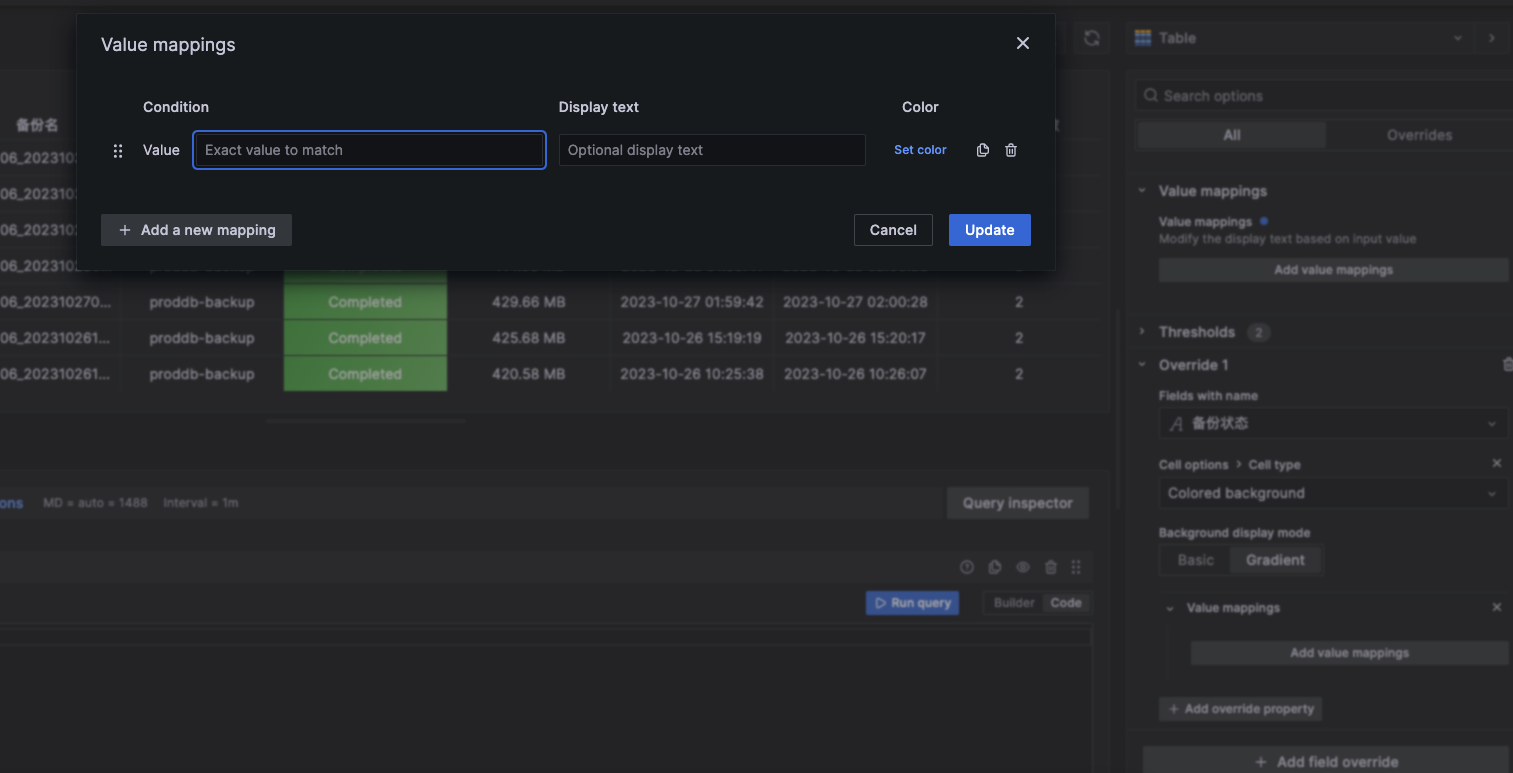Click Set color link
The image size is (1513, 773).
[920, 150]
